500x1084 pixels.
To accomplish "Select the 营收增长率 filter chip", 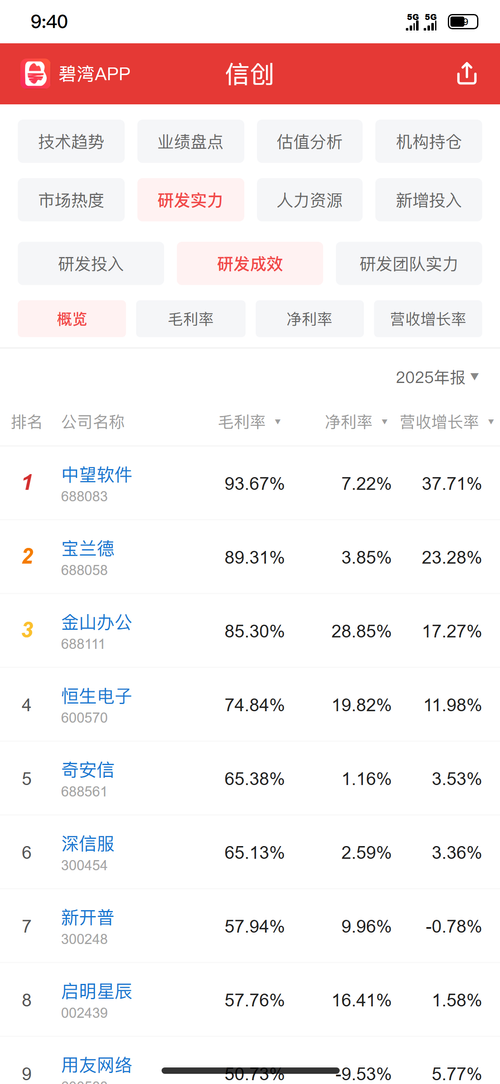I will coord(428,319).
